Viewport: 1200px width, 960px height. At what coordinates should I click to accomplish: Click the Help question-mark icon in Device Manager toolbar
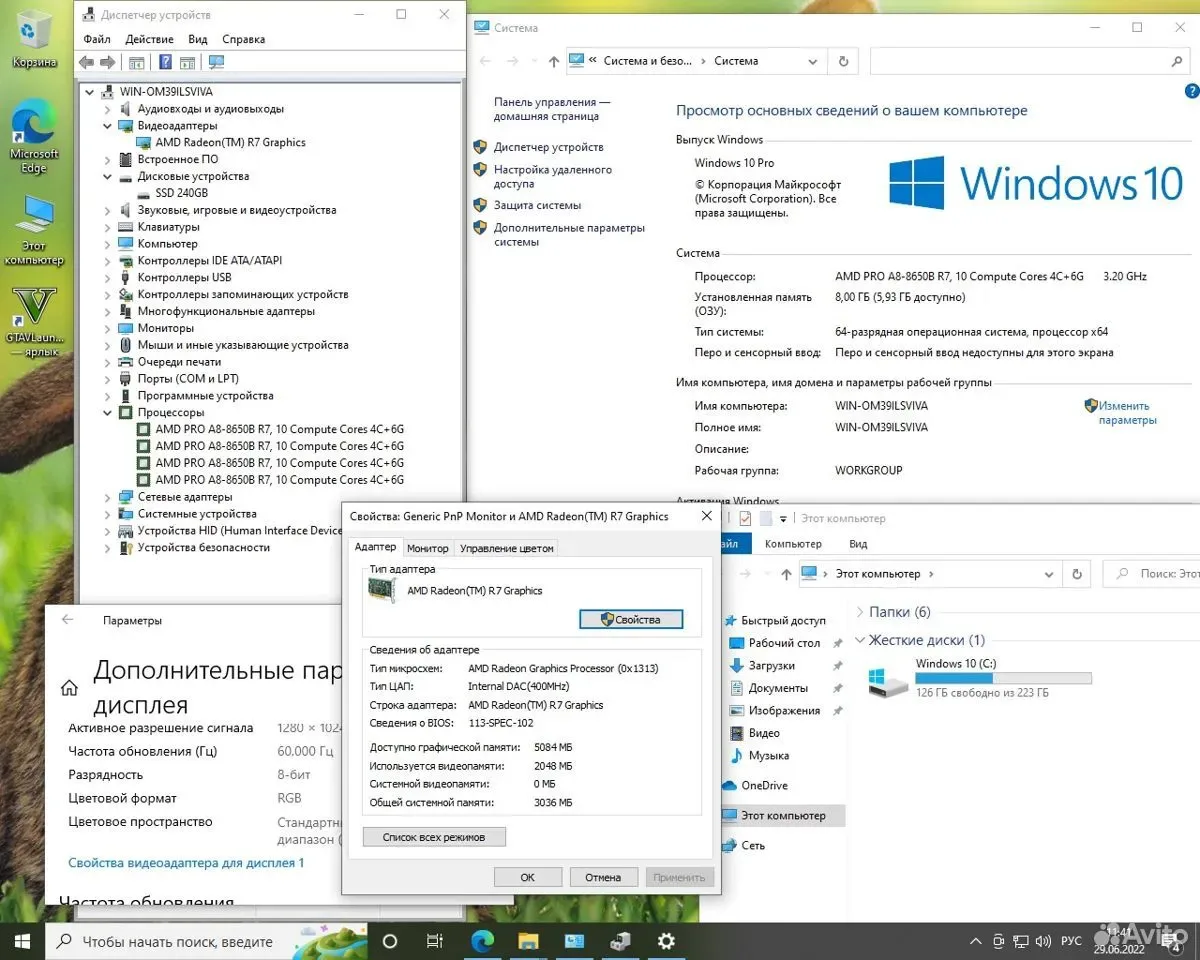[x=166, y=62]
